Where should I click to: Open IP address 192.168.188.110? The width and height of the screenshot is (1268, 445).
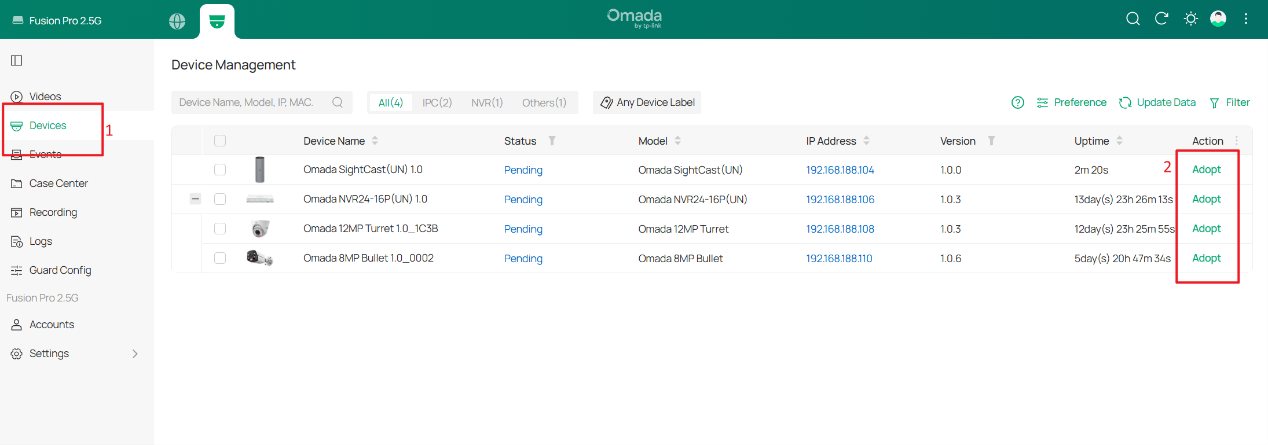coord(839,258)
